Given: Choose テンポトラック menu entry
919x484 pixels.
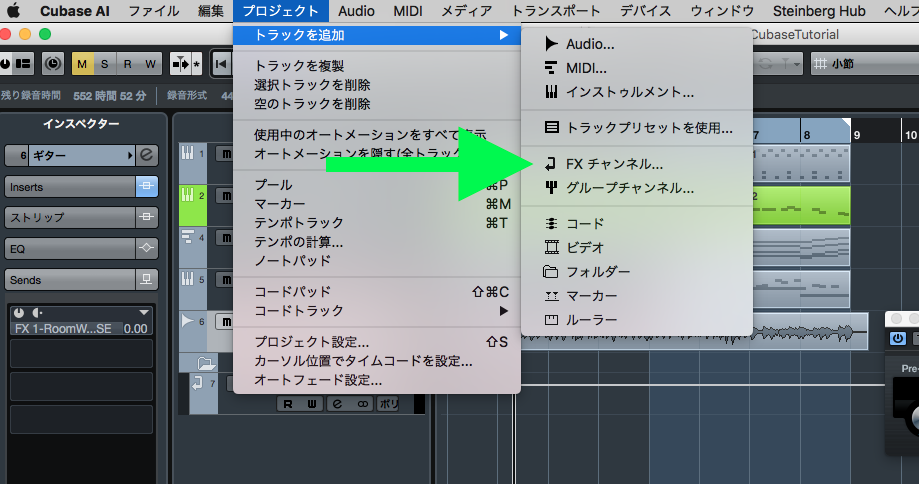Looking at the screenshot, I should pos(376,223).
